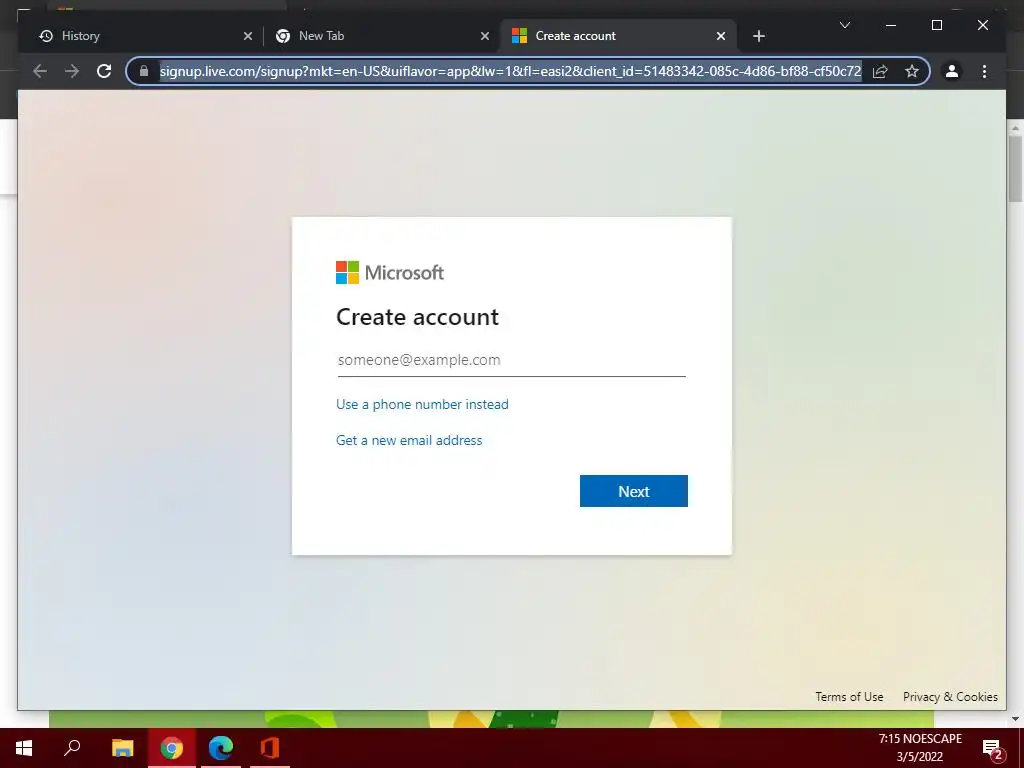Click Get a new email address
Screen dimensions: 1024x768
[409, 440]
